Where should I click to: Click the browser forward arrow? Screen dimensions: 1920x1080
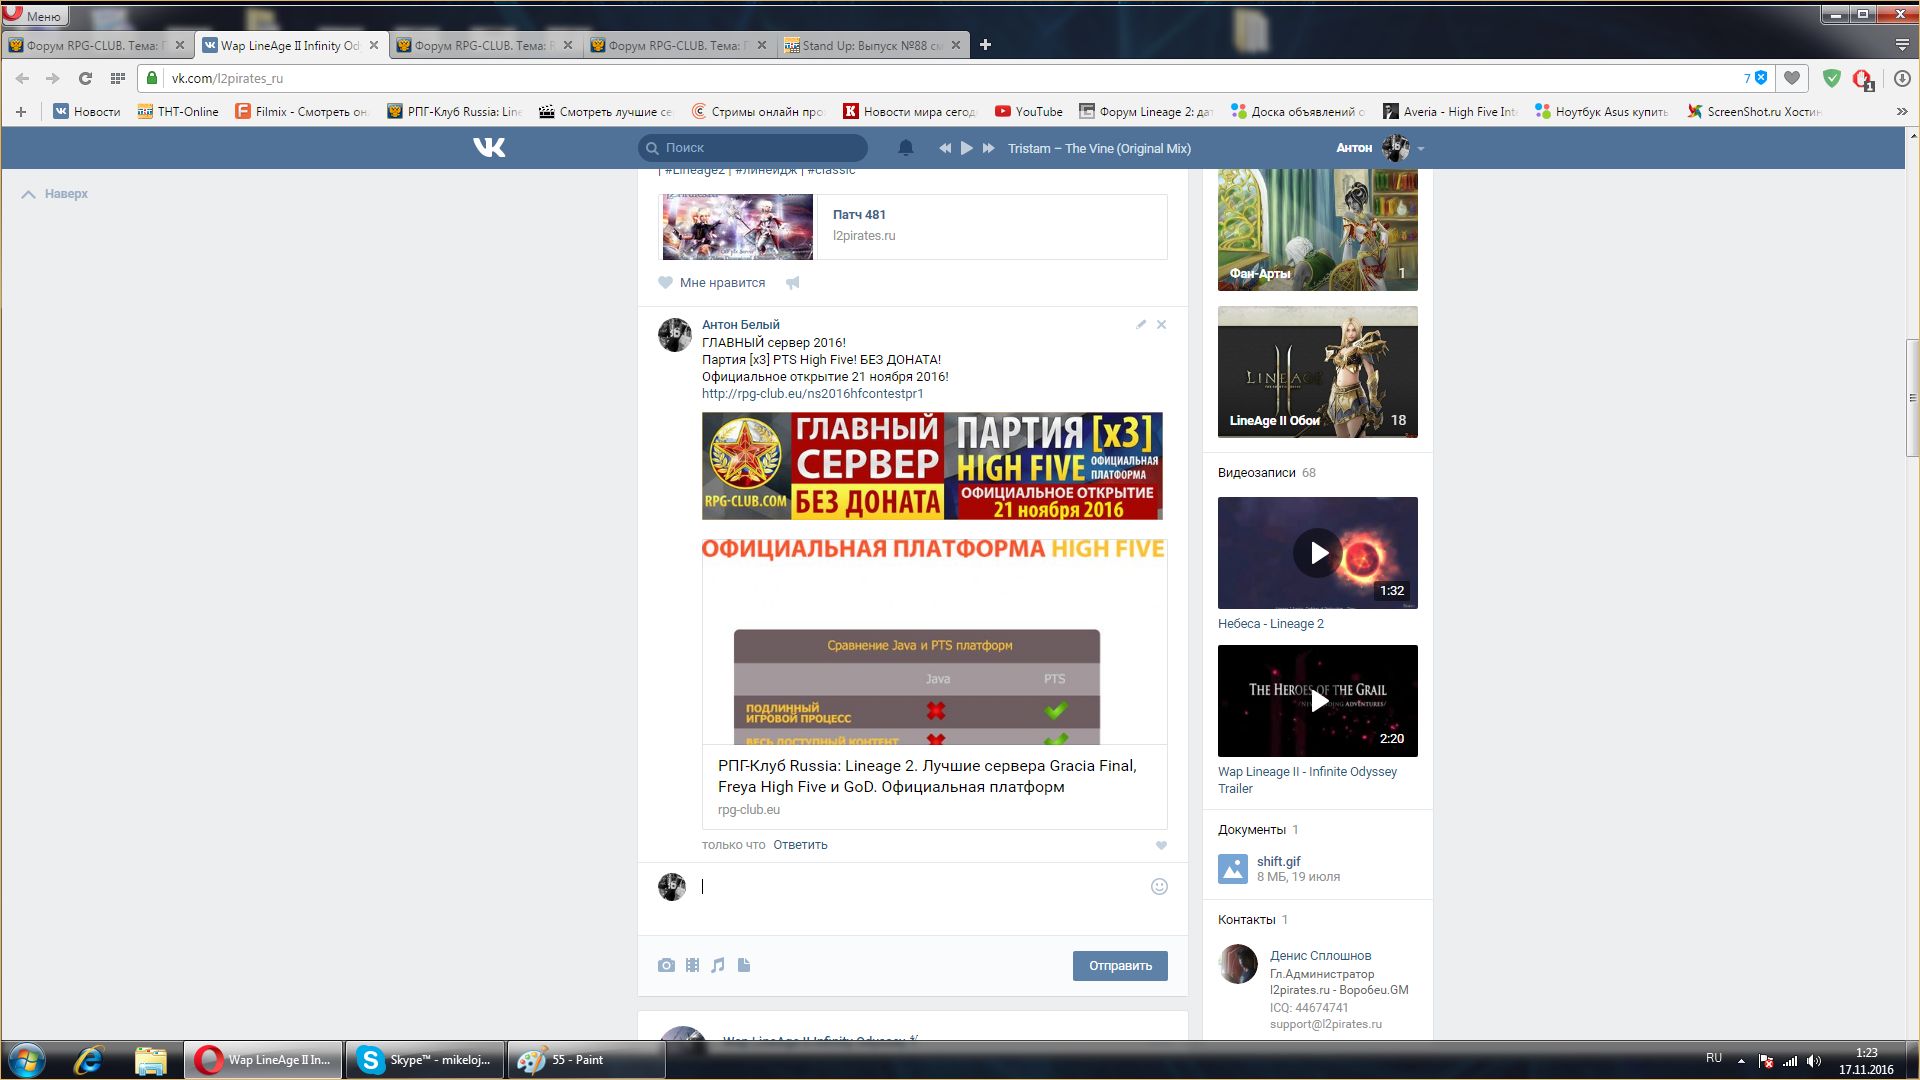click(53, 78)
